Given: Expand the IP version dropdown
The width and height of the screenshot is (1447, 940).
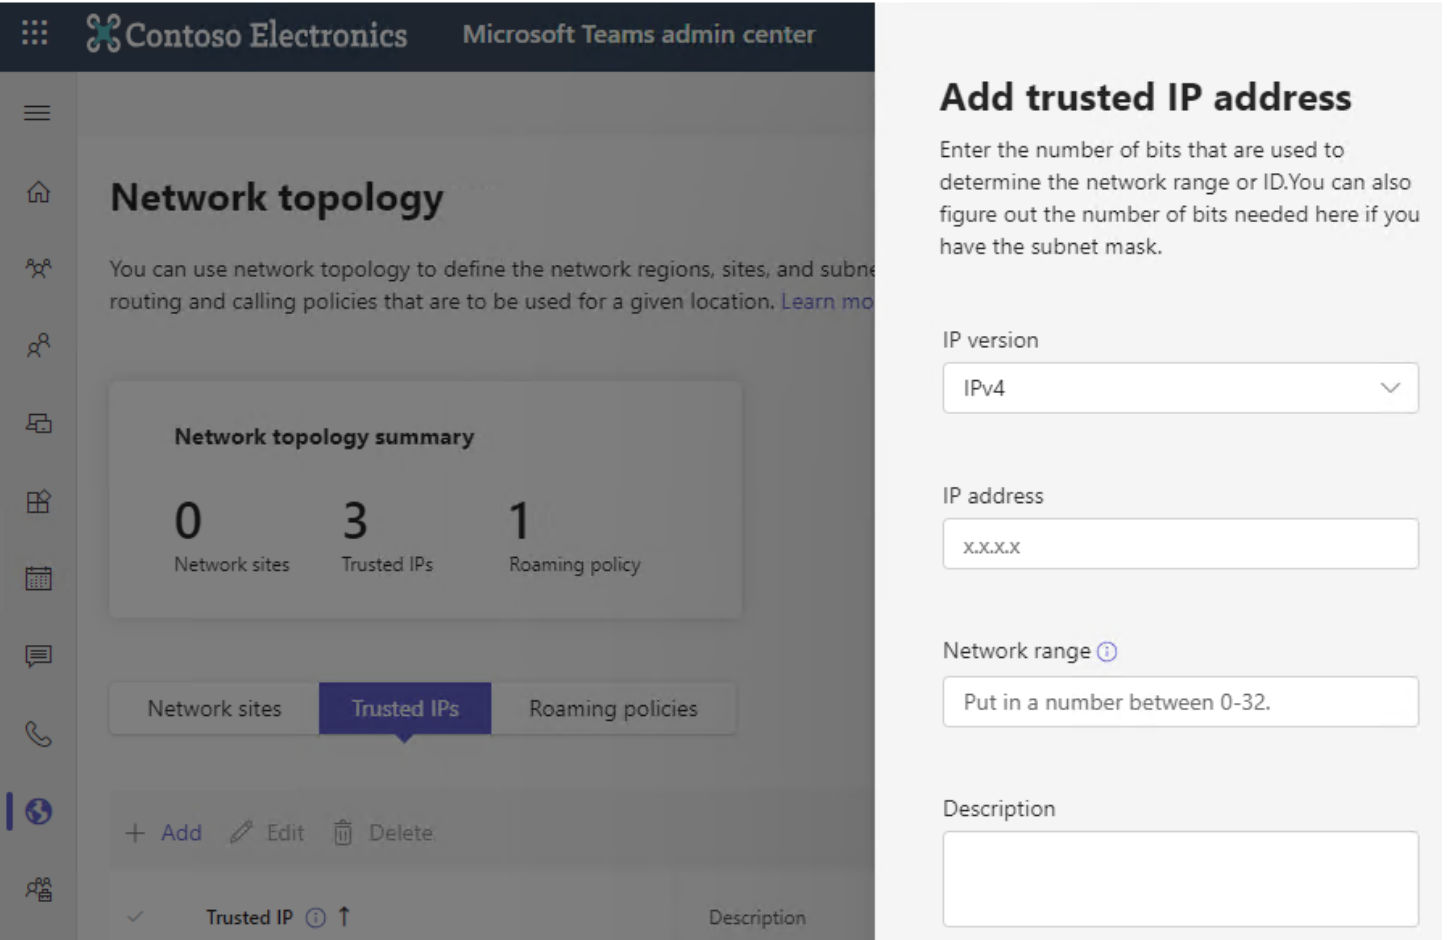Looking at the screenshot, I should click(1180, 388).
